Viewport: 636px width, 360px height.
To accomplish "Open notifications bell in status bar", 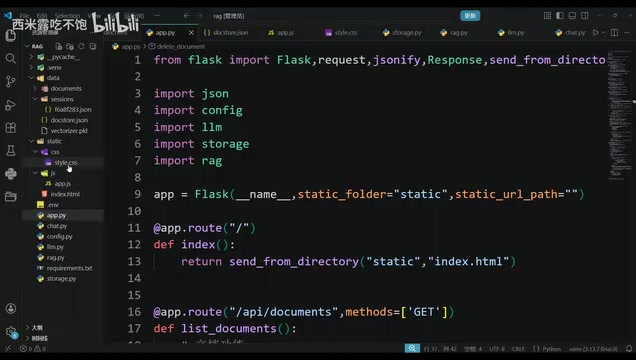I will (x=629, y=349).
